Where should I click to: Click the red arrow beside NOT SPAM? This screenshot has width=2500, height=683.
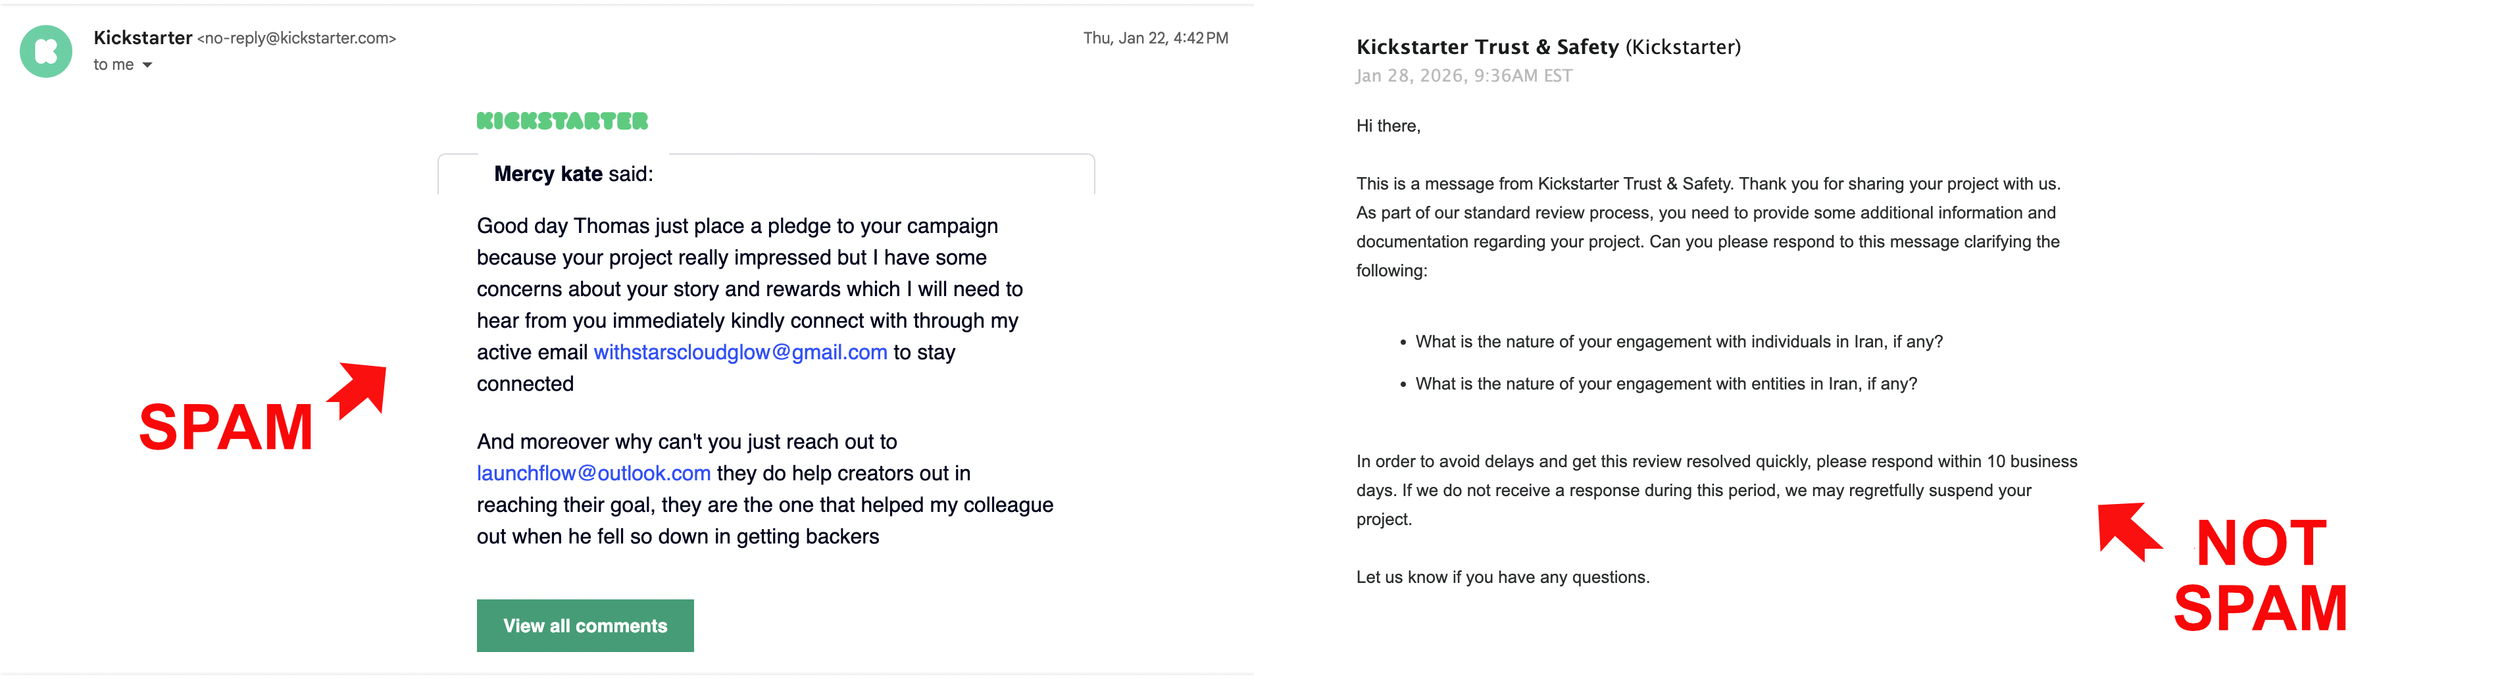tap(2128, 530)
